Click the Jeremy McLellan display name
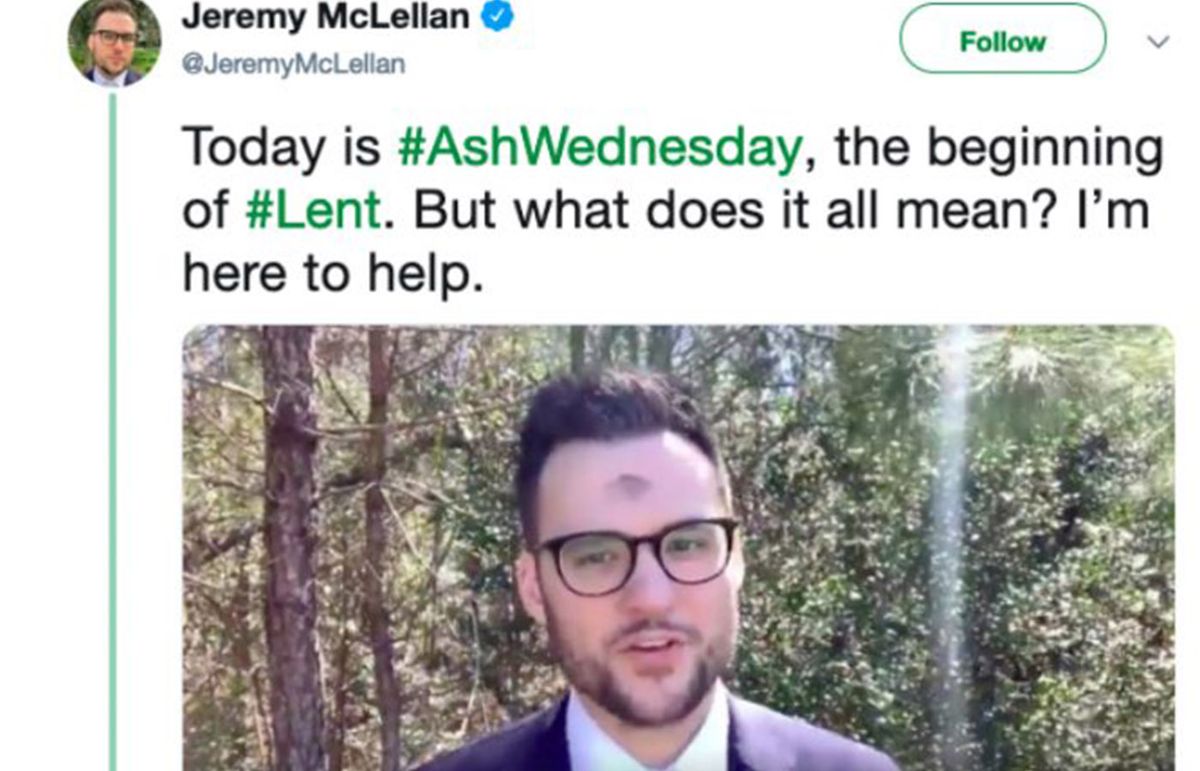Screen dimensions: 1200x771 (326, 17)
